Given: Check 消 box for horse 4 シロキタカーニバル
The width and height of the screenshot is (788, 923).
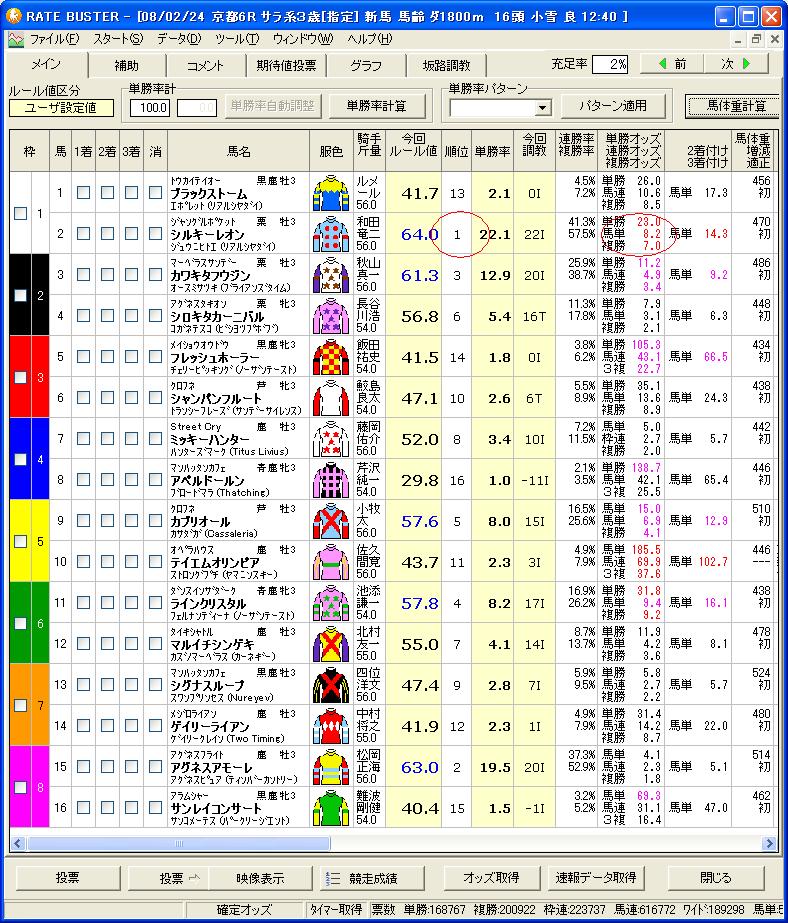Looking at the screenshot, I should pos(155,316).
